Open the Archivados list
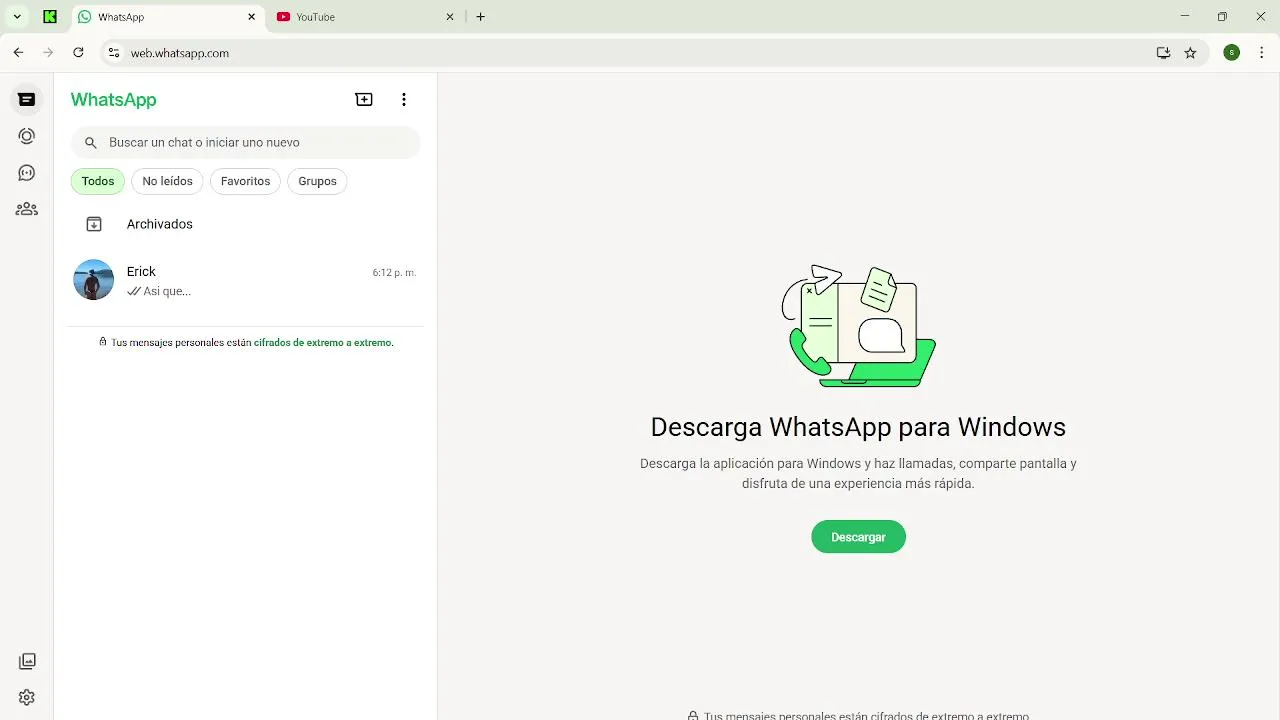Image resolution: width=1280 pixels, height=720 pixels. (245, 224)
